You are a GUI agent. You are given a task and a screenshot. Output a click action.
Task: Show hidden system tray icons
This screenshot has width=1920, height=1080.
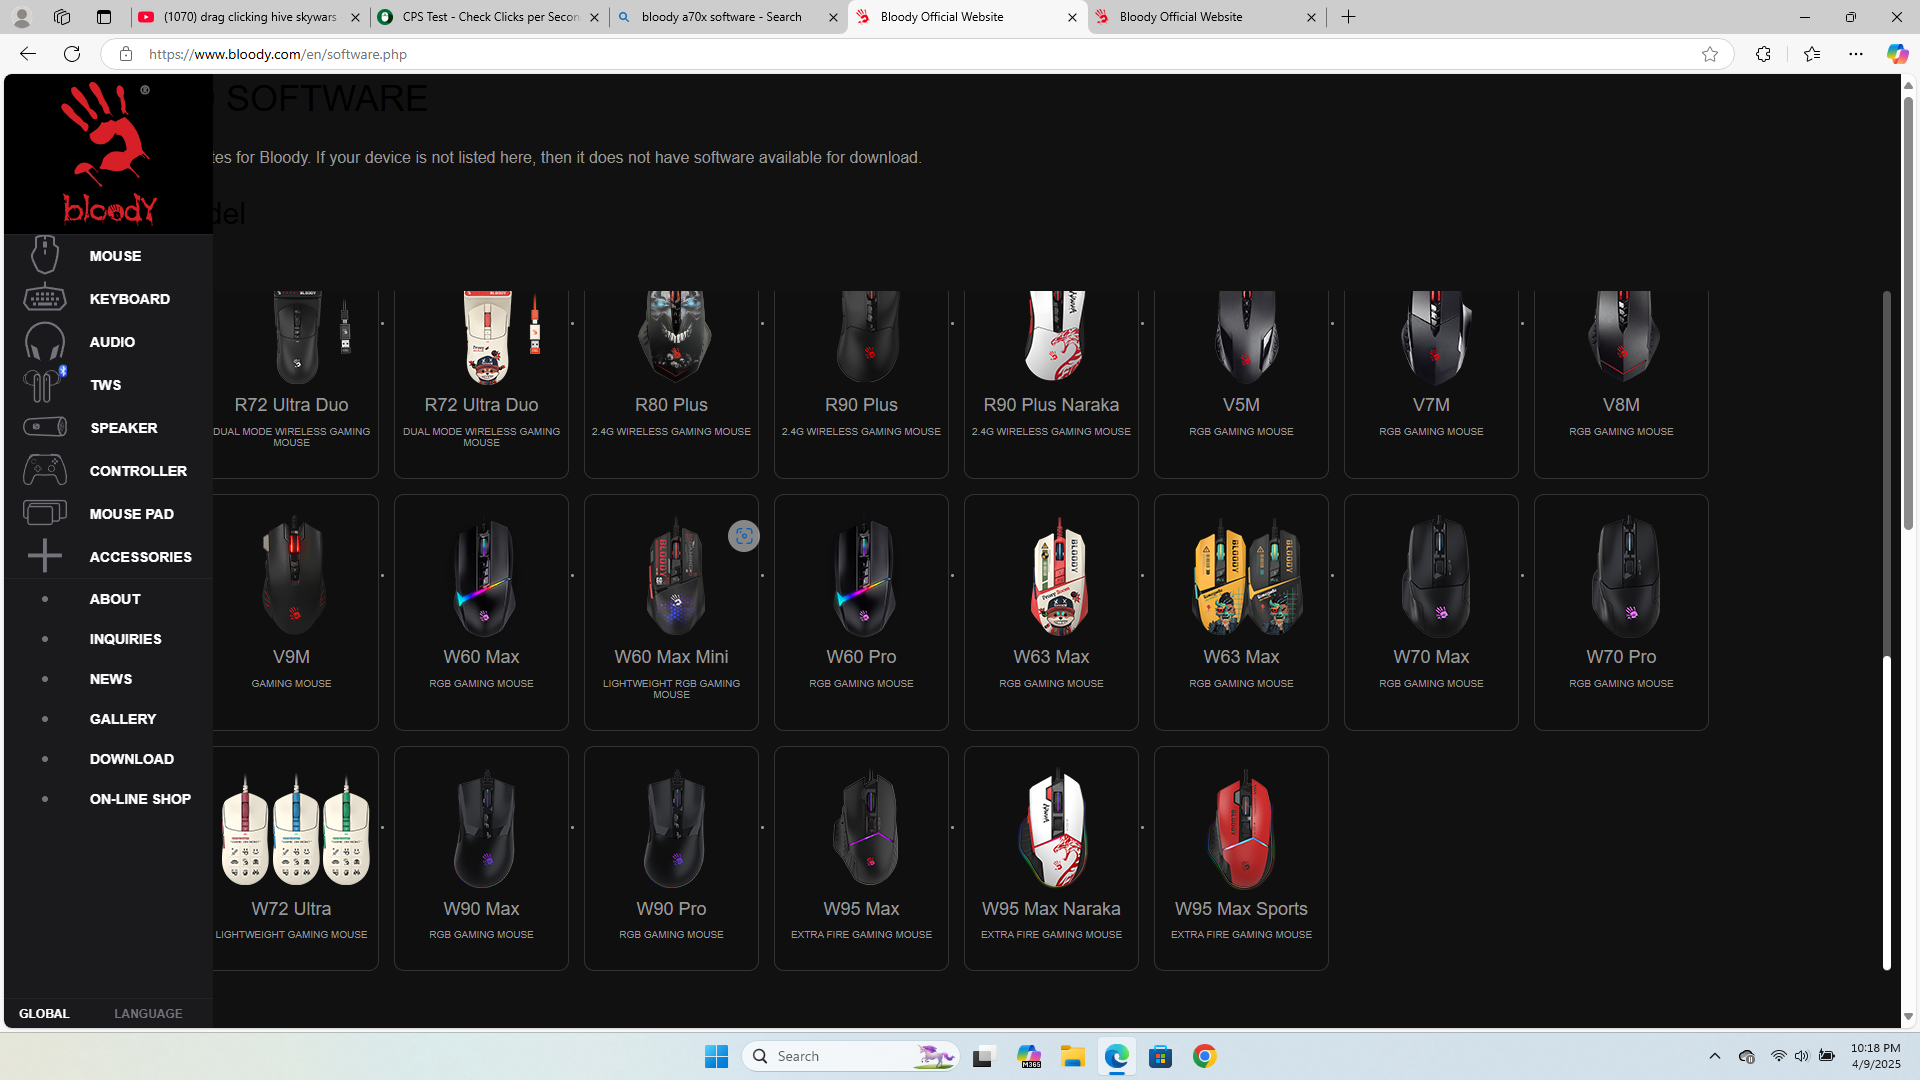[1714, 1056]
